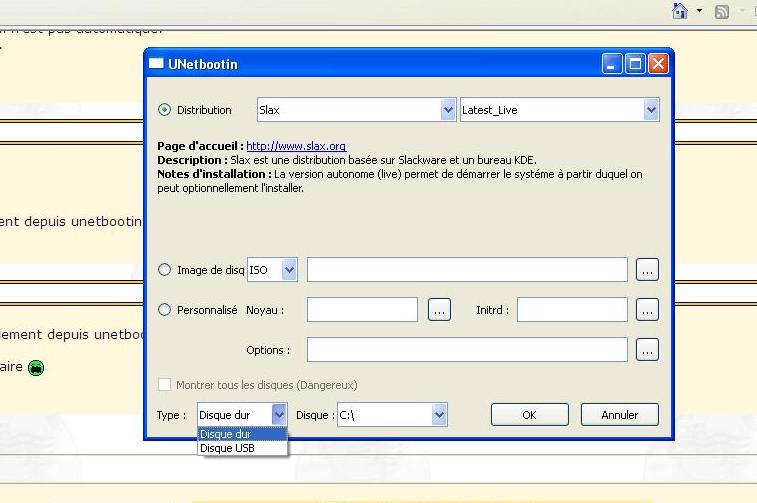The image size is (757, 503).
Task: Browse for Noyau kernel file
Action: [439, 310]
